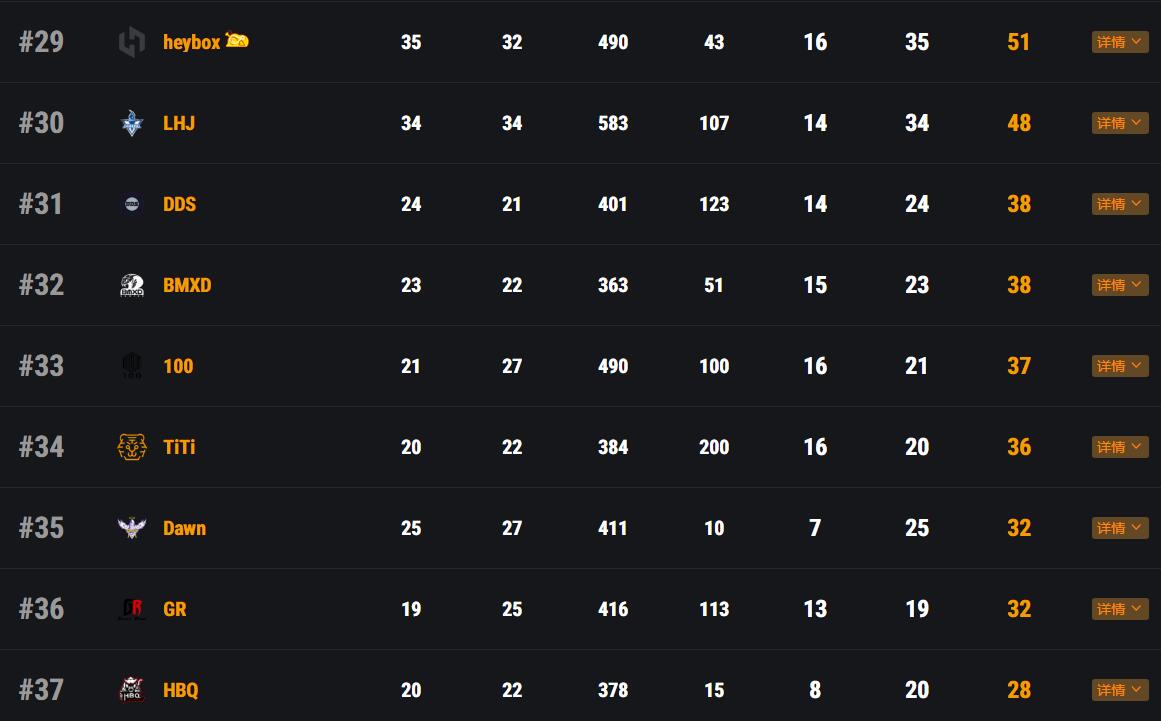Viewport: 1161px width, 721px height.
Task: Click the BMXD team logo icon
Action: pos(132,285)
